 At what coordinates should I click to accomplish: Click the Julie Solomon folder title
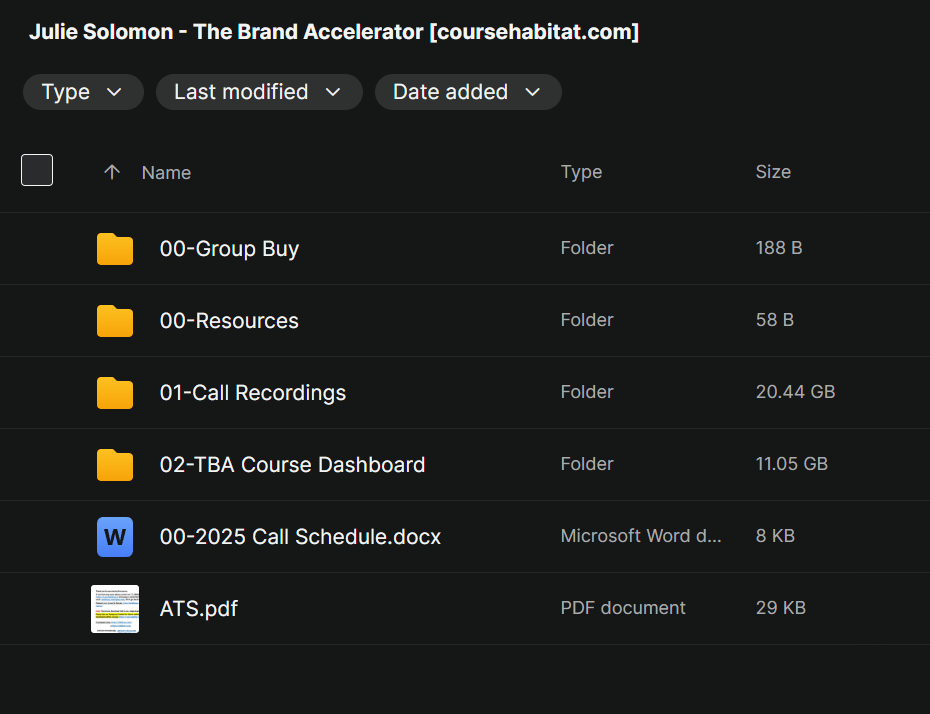[334, 32]
